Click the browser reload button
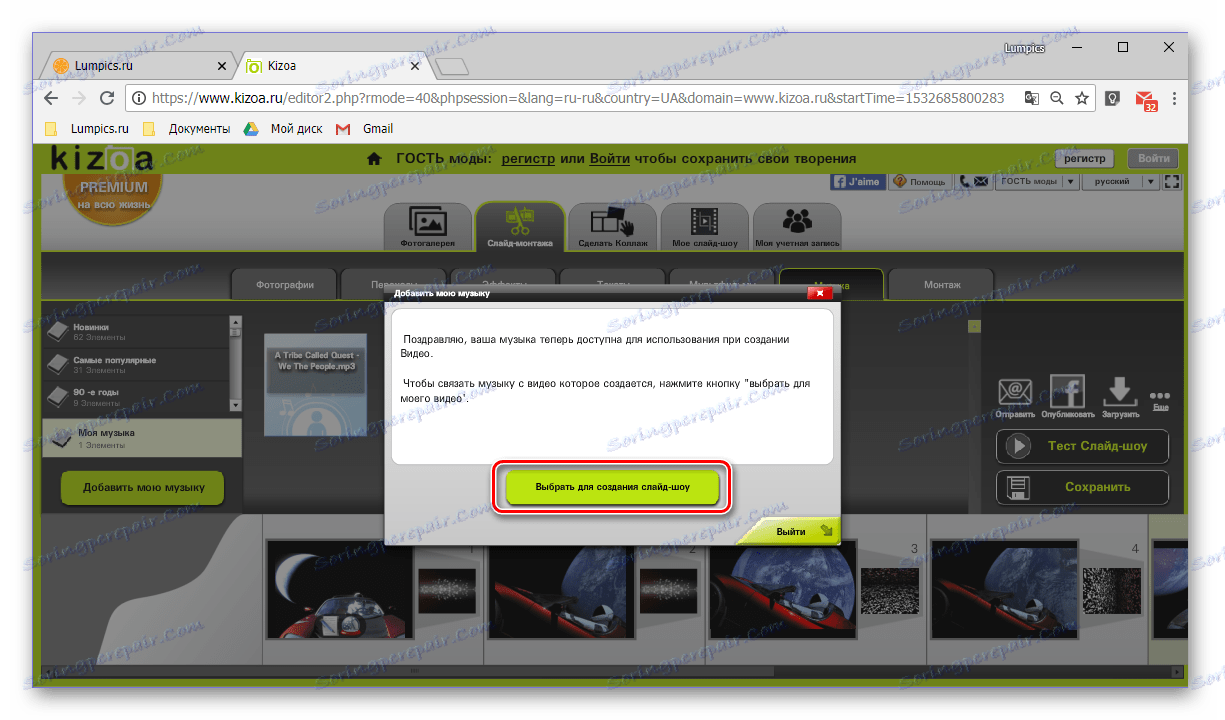The image size is (1225, 720). 107,98
